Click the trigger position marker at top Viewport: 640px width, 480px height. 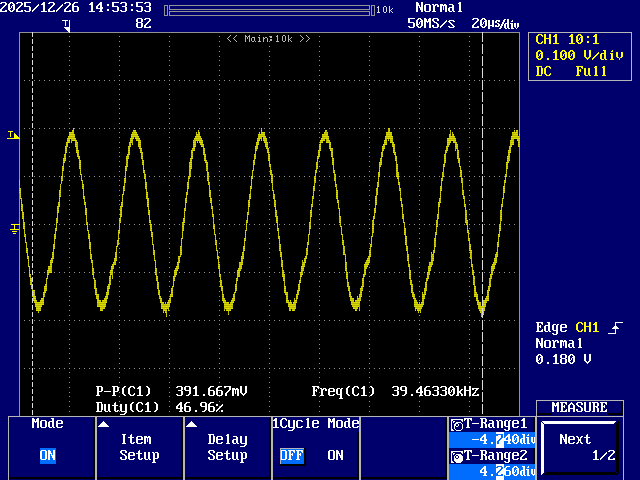coord(67,25)
